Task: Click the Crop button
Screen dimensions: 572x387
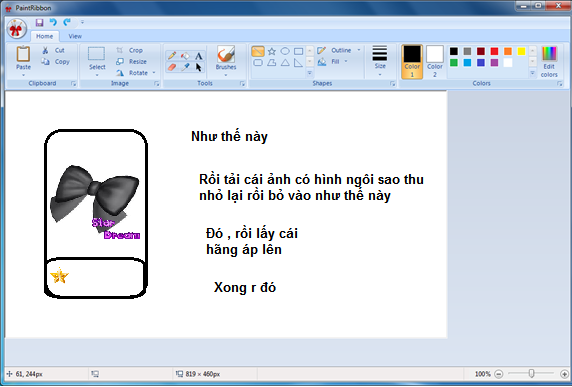Action: tap(130, 50)
